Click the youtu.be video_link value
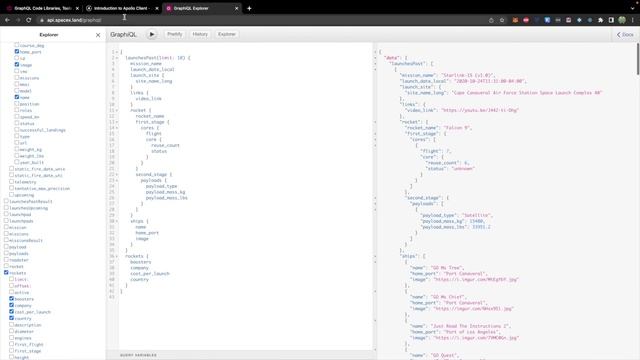Viewport: 640px width, 360px height. (x=480, y=110)
